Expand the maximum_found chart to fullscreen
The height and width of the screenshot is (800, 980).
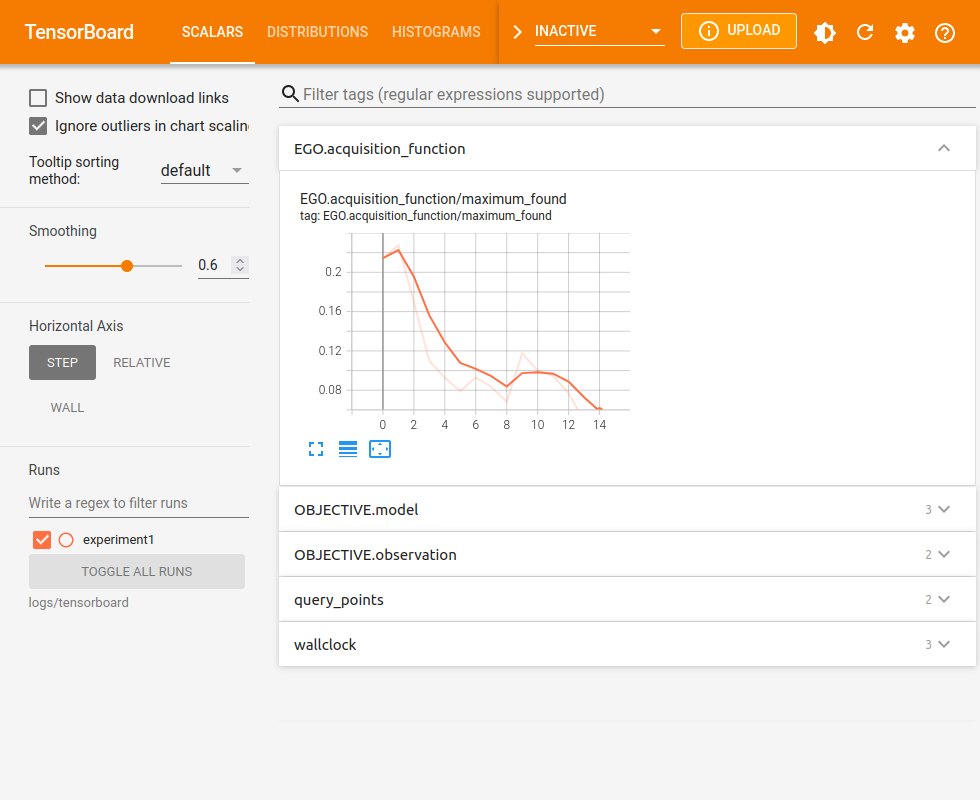tap(316, 449)
